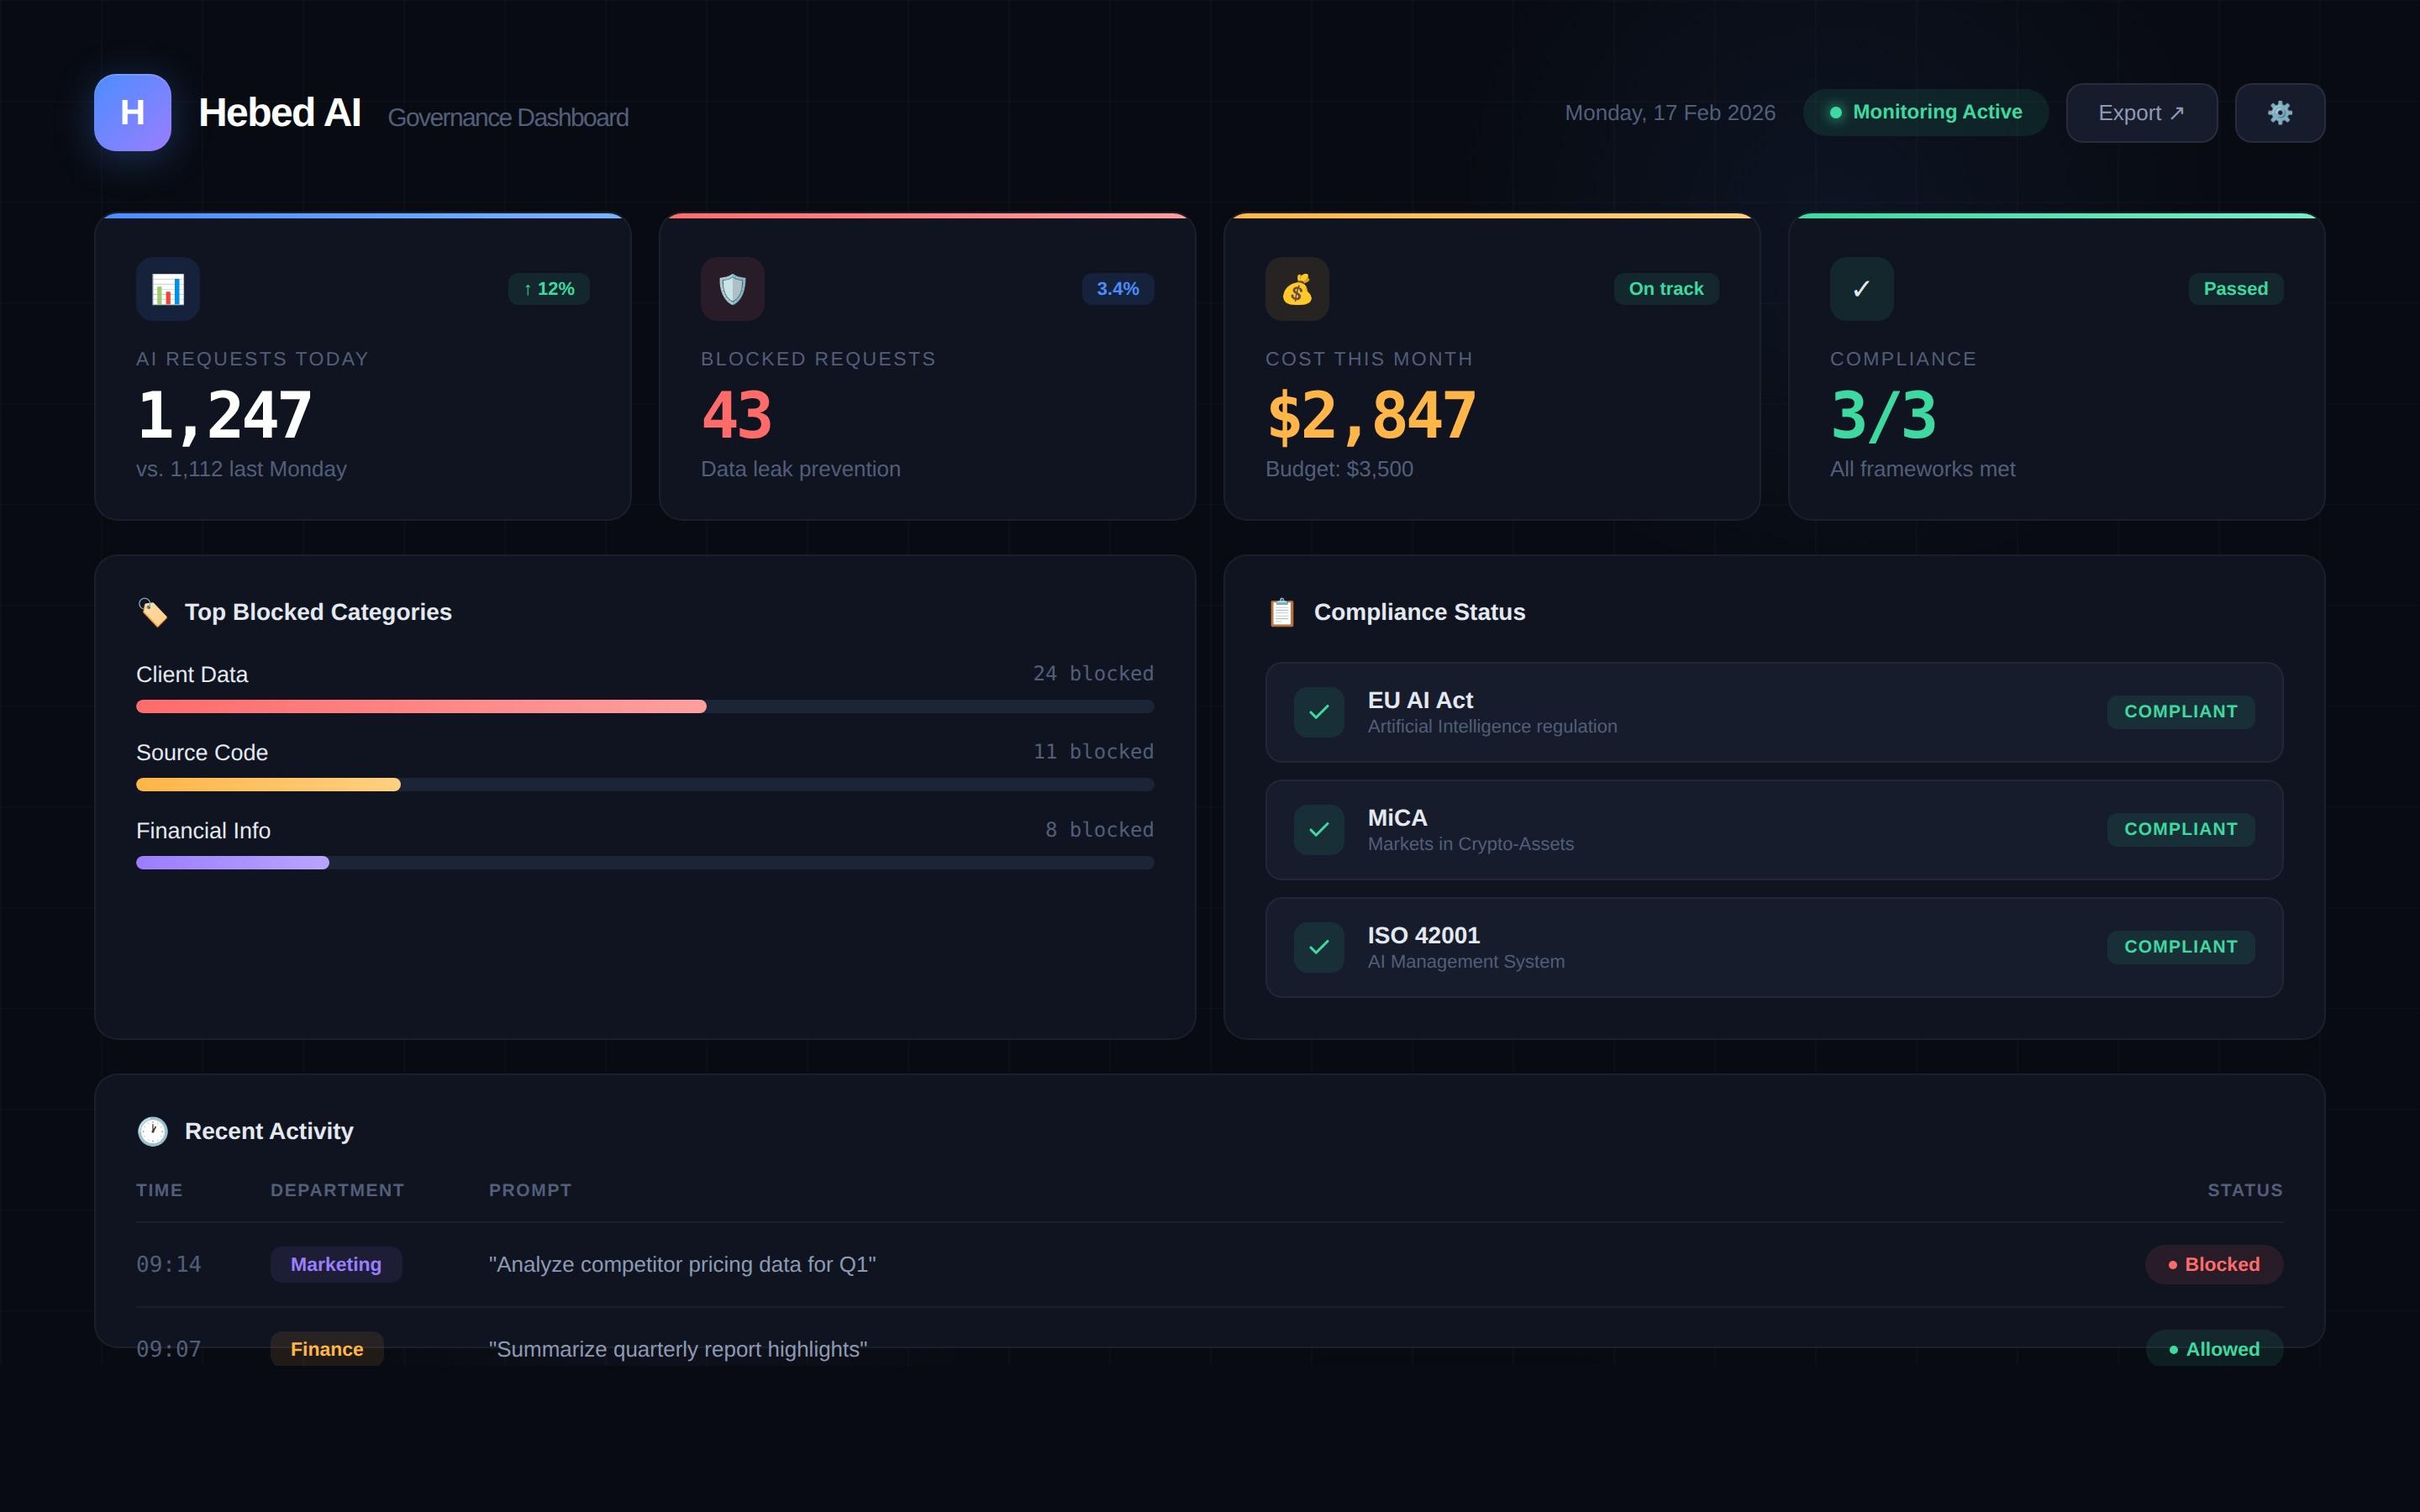Click the Passed badge on Compliance card
The height and width of the screenshot is (1512, 2420).
2236,289
